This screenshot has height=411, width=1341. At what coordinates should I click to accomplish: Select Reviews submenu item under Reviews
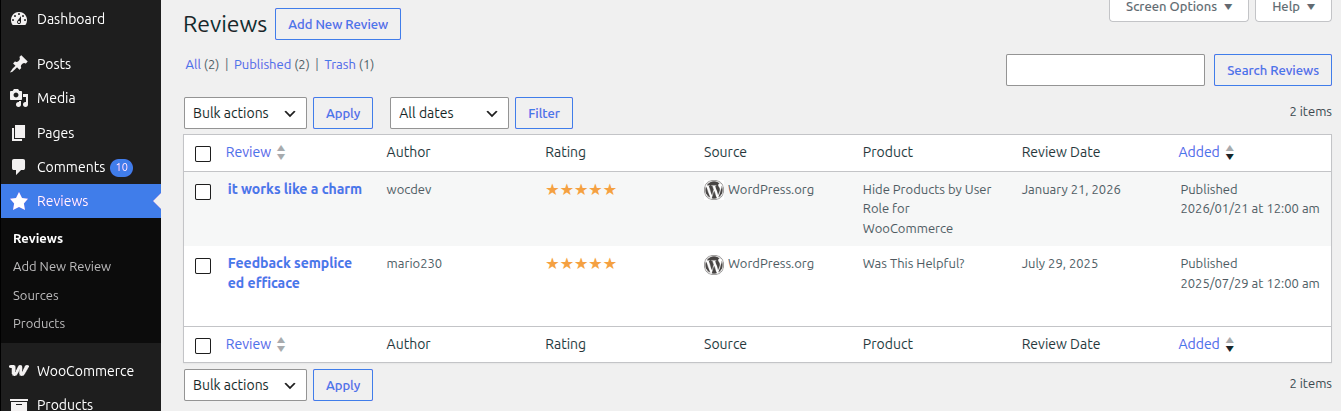38,238
